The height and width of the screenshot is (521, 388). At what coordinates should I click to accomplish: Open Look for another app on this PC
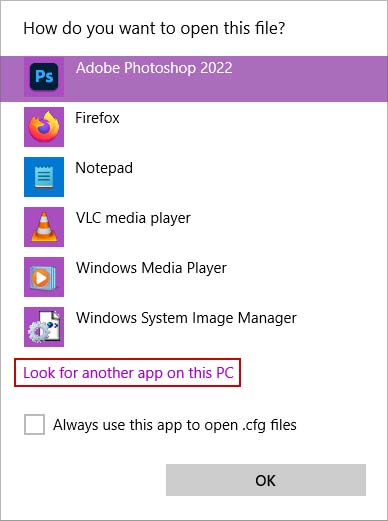pyautogui.click(x=128, y=373)
